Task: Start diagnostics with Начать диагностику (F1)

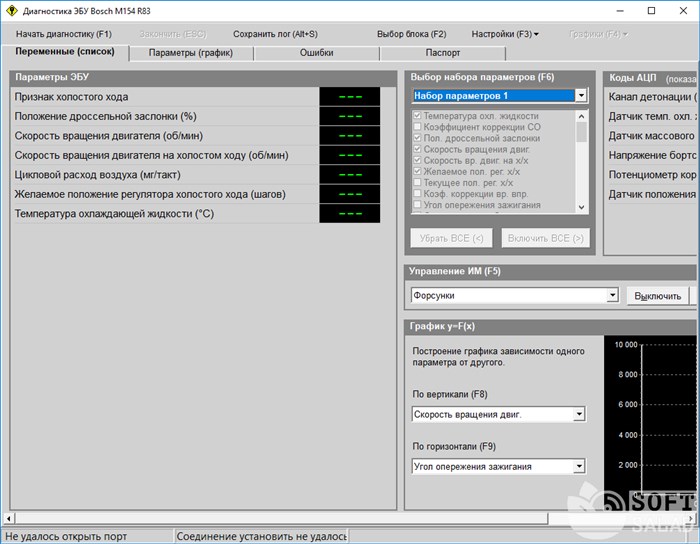Action: point(64,34)
